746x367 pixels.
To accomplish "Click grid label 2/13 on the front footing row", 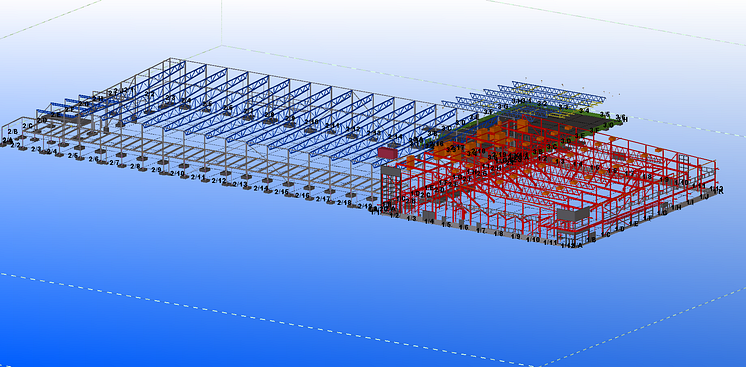I will click(x=240, y=184).
